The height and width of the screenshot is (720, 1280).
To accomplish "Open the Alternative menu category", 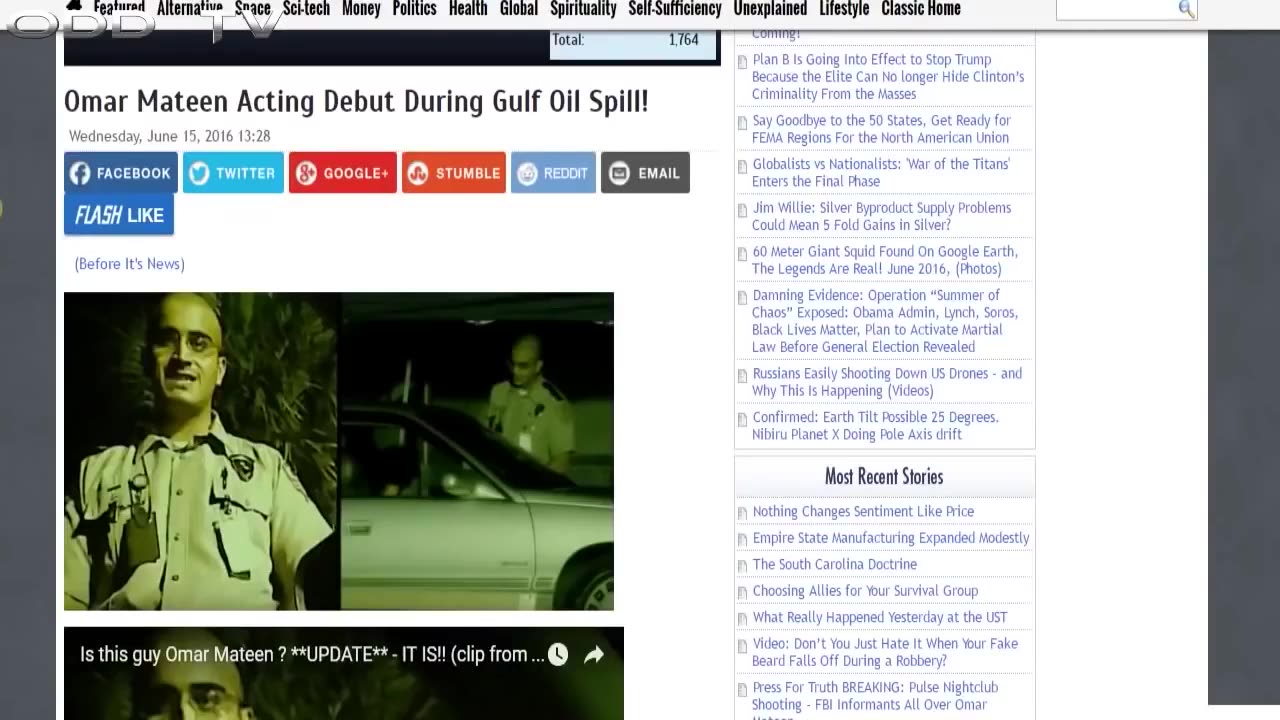I will tap(190, 9).
